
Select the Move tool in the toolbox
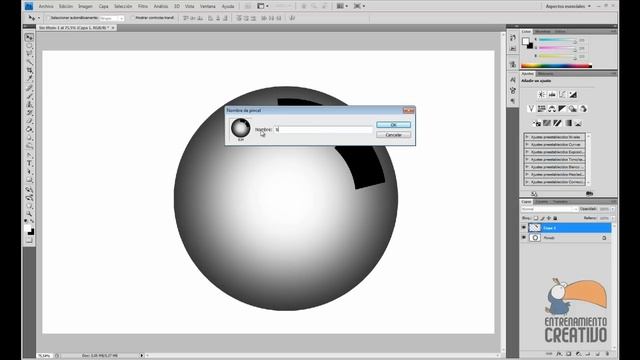tap(29, 38)
